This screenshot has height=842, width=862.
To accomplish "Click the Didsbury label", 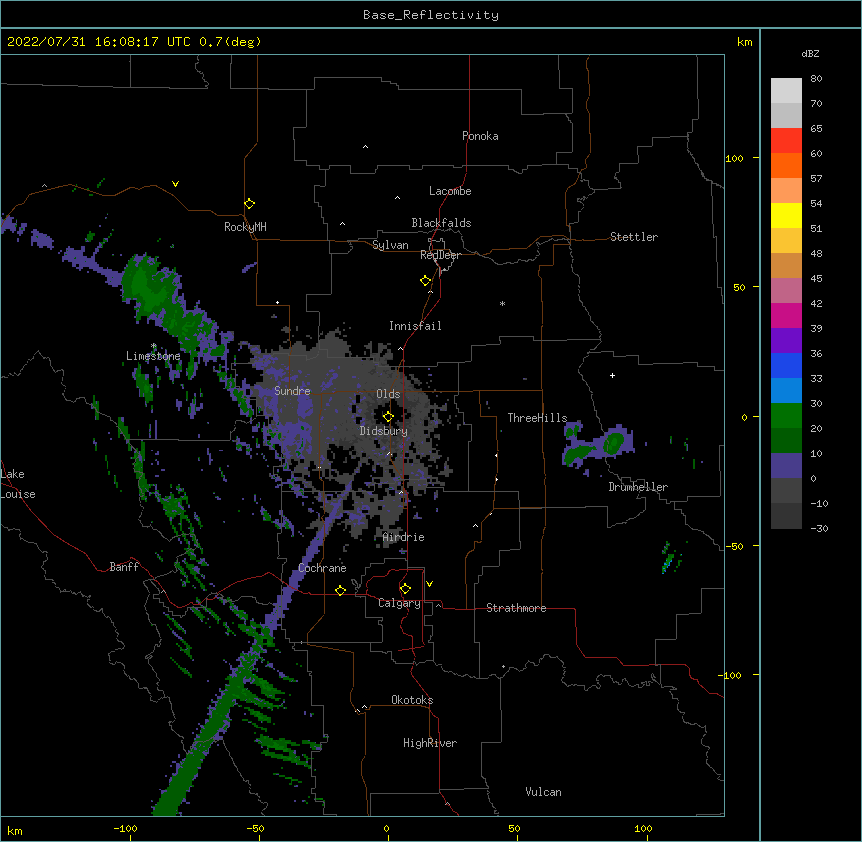I will 384,431.
